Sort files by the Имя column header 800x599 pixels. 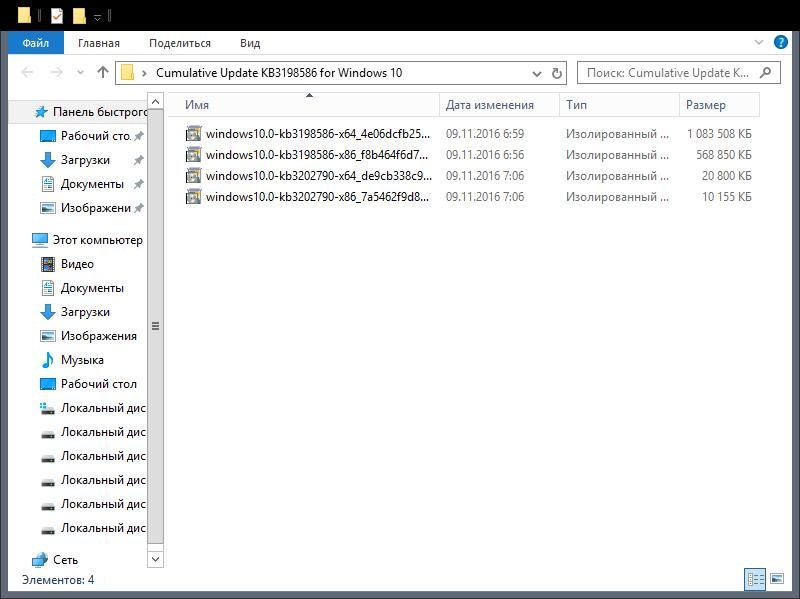304,105
